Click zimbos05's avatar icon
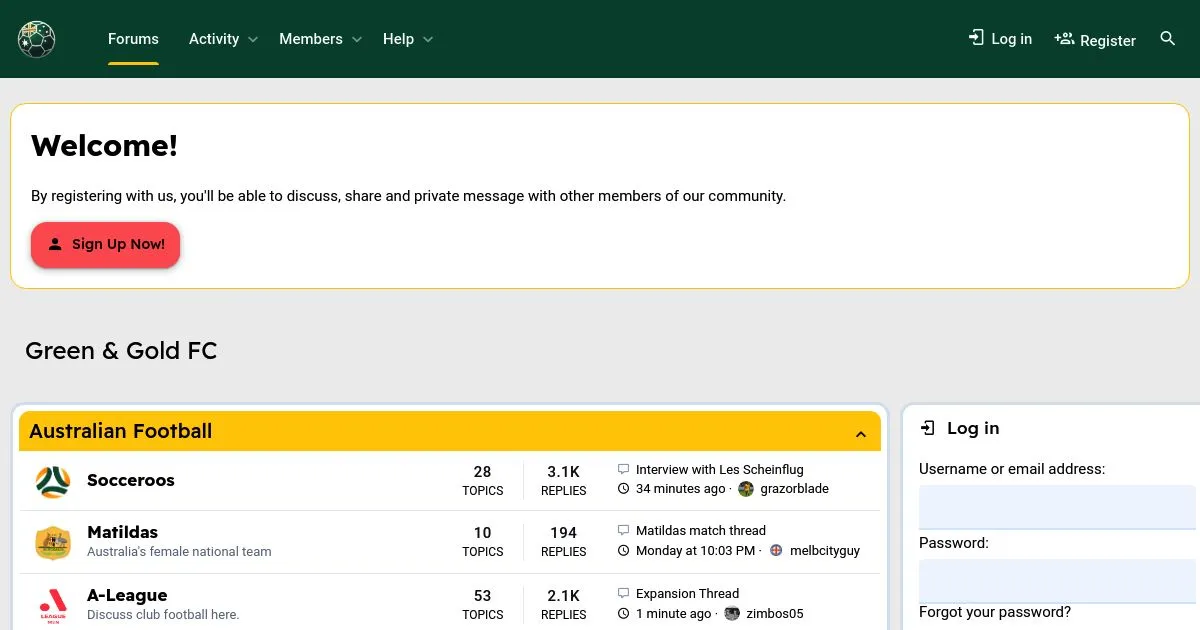This screenshot has height=630, width=1200. pyautogui.click(x=732, y=613)
